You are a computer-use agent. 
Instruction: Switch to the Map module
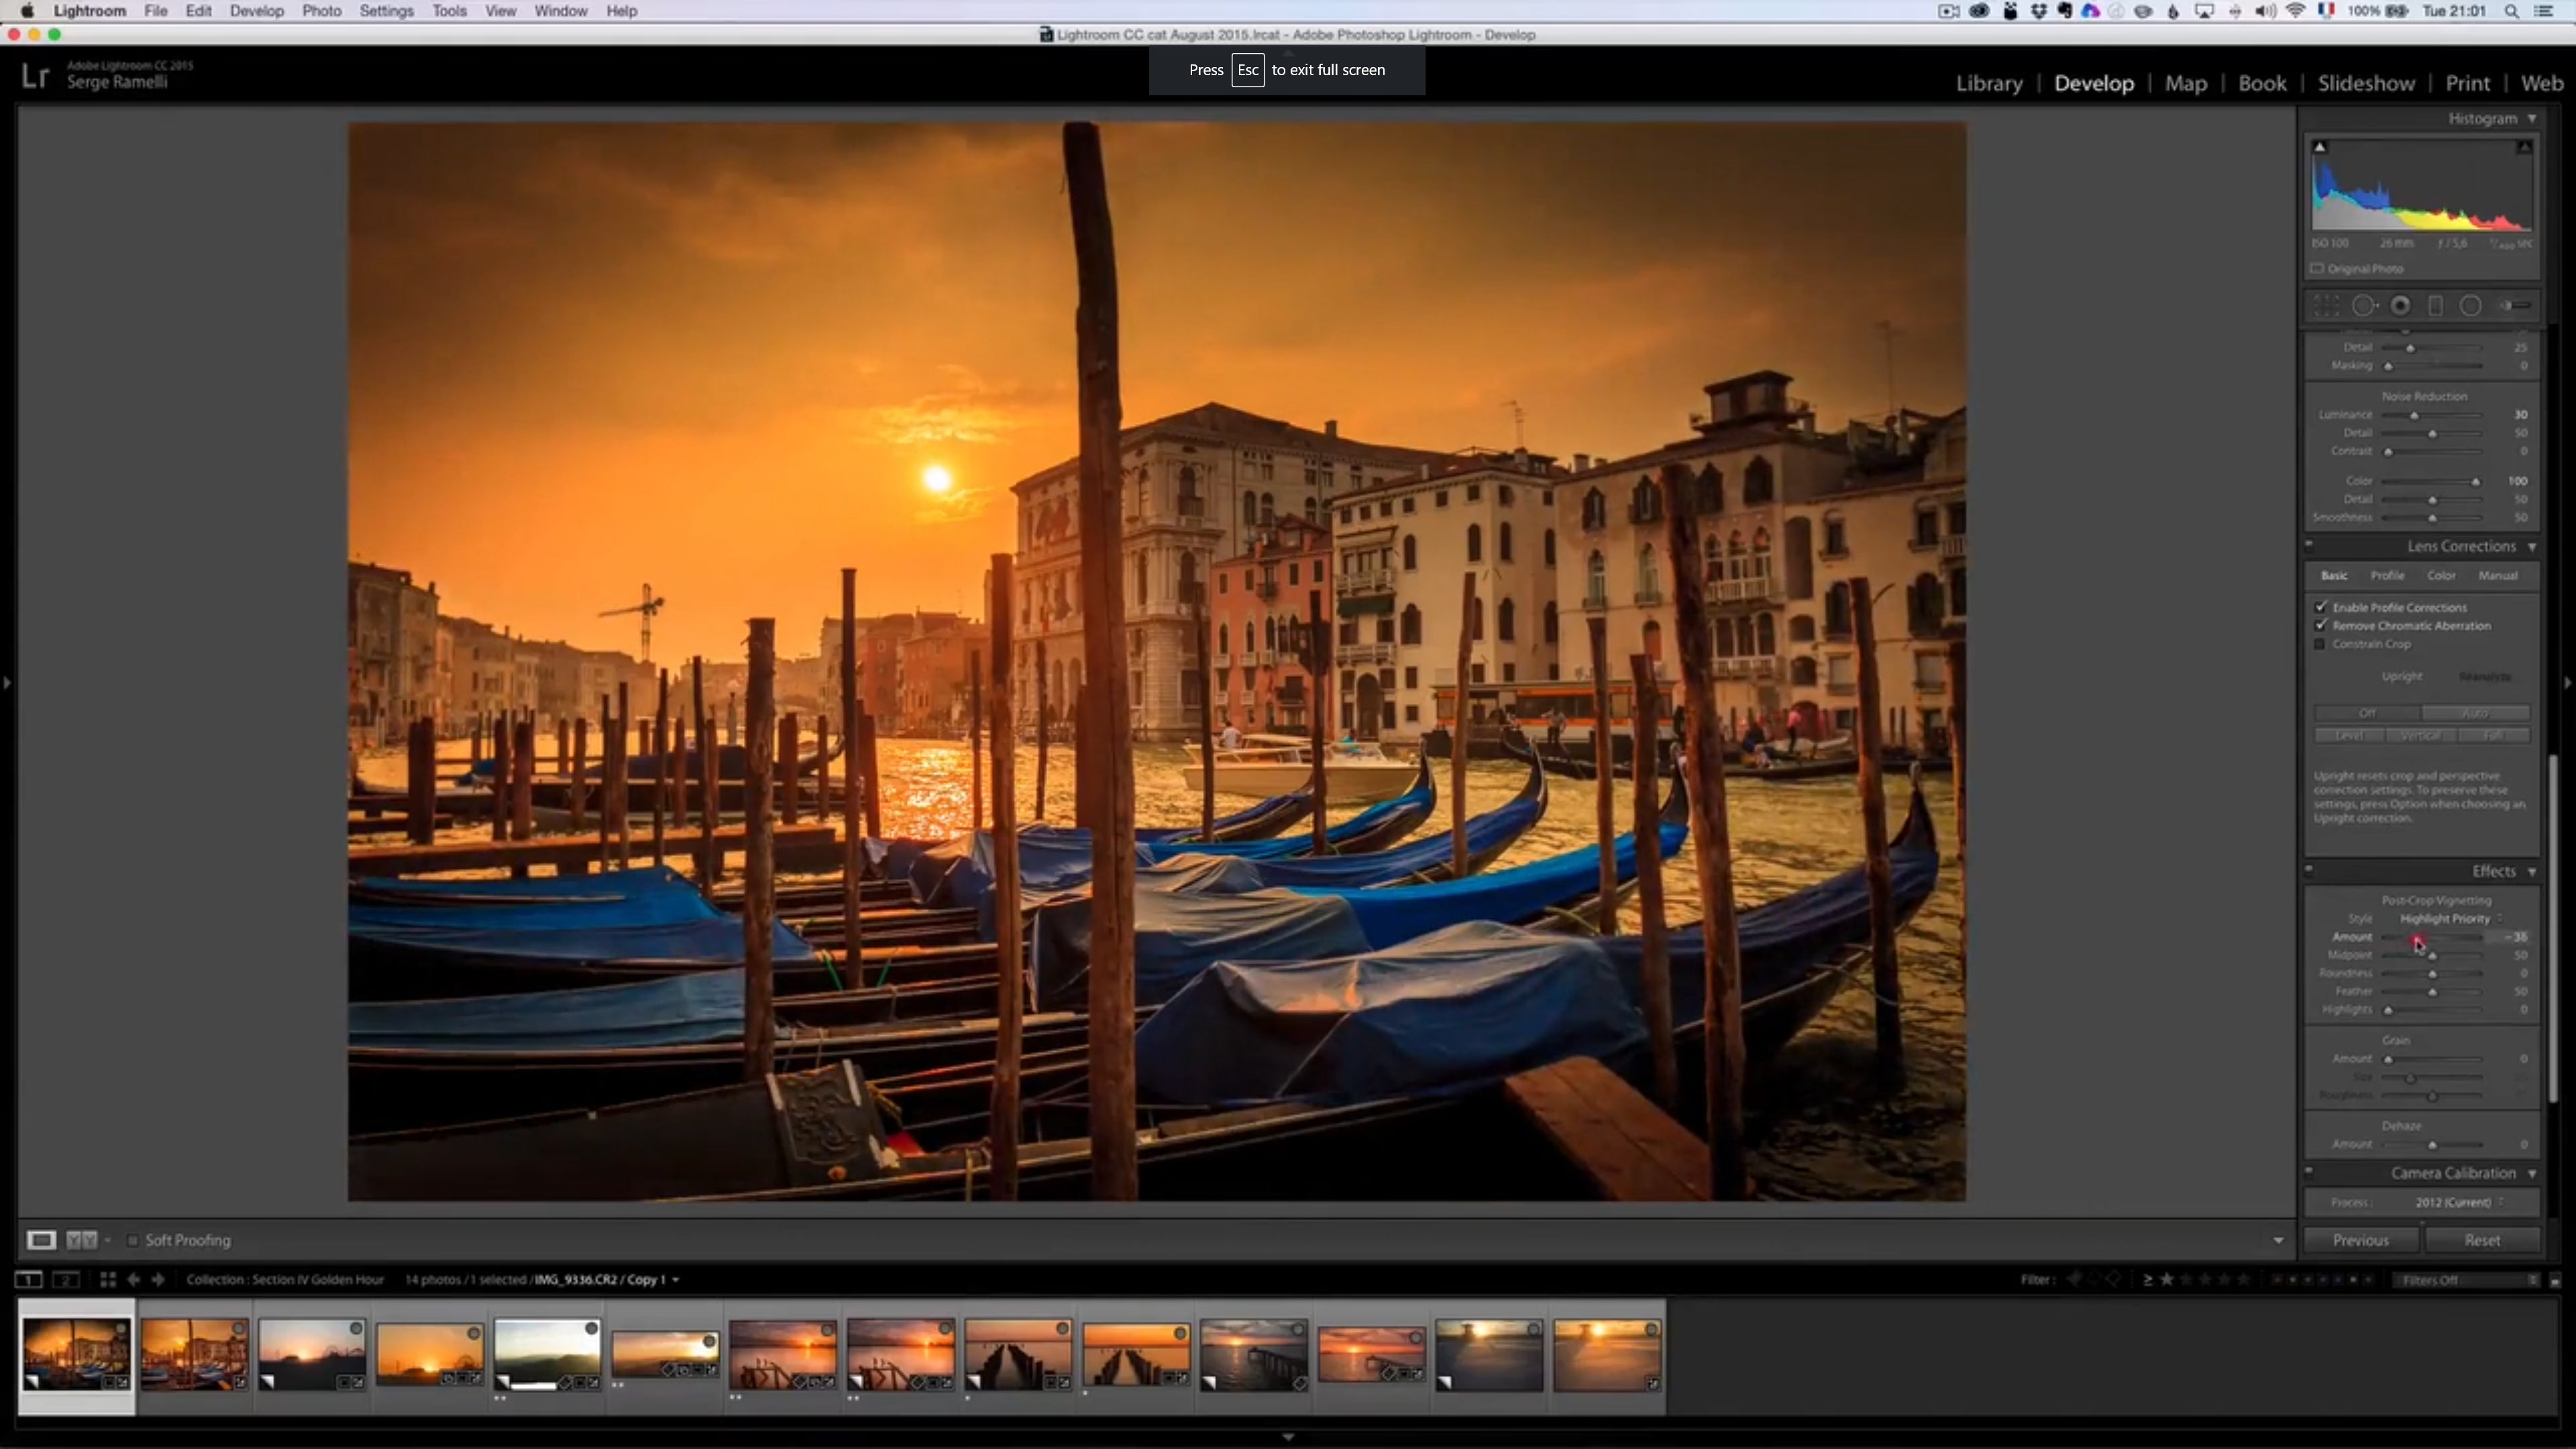2186,83
